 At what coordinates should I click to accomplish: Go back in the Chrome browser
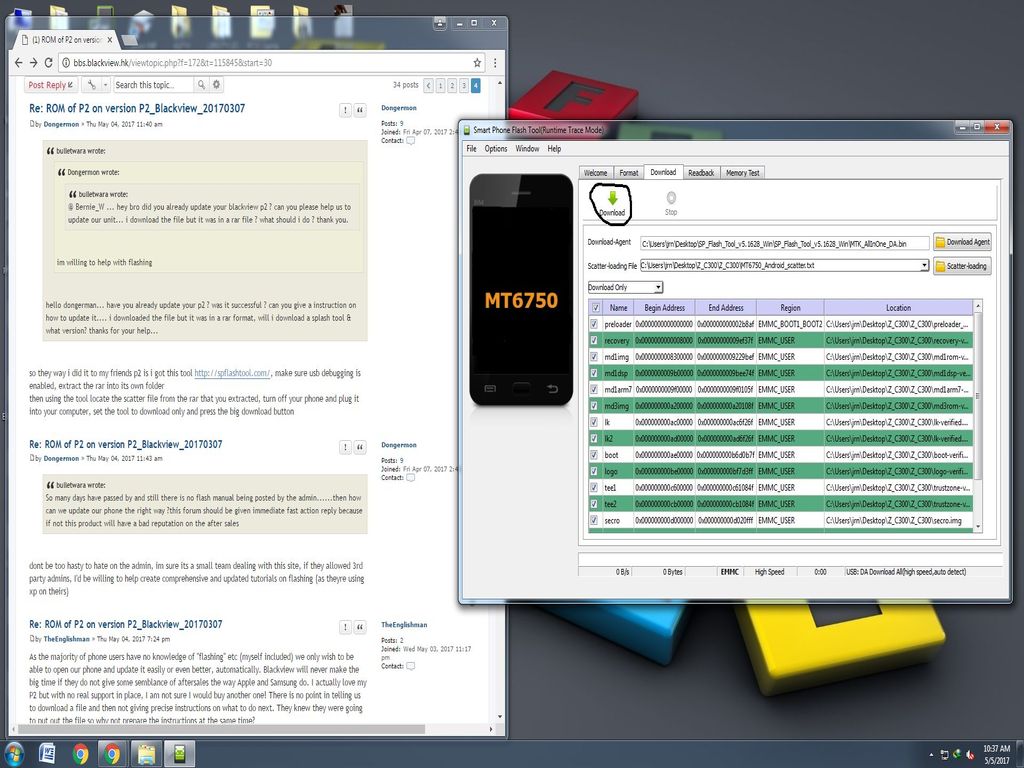point(18,63)
